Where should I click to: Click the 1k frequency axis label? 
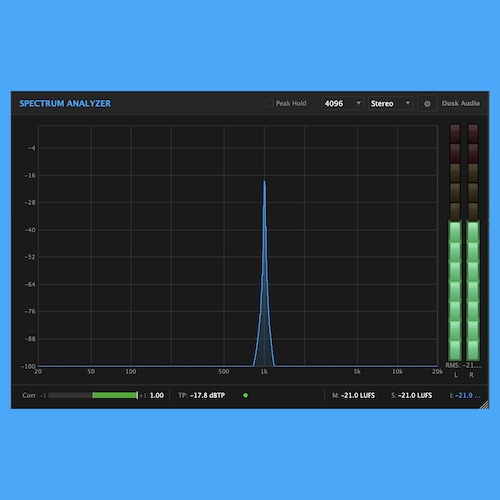pos(264,371)
